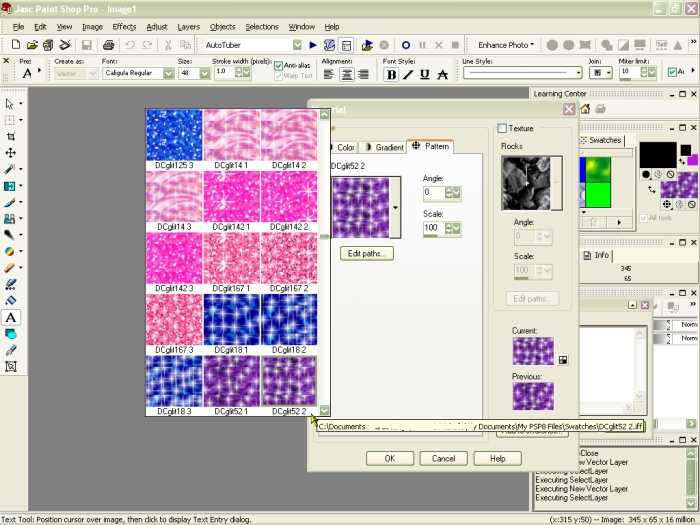Open the Layers menu

[x=188, y=27]
